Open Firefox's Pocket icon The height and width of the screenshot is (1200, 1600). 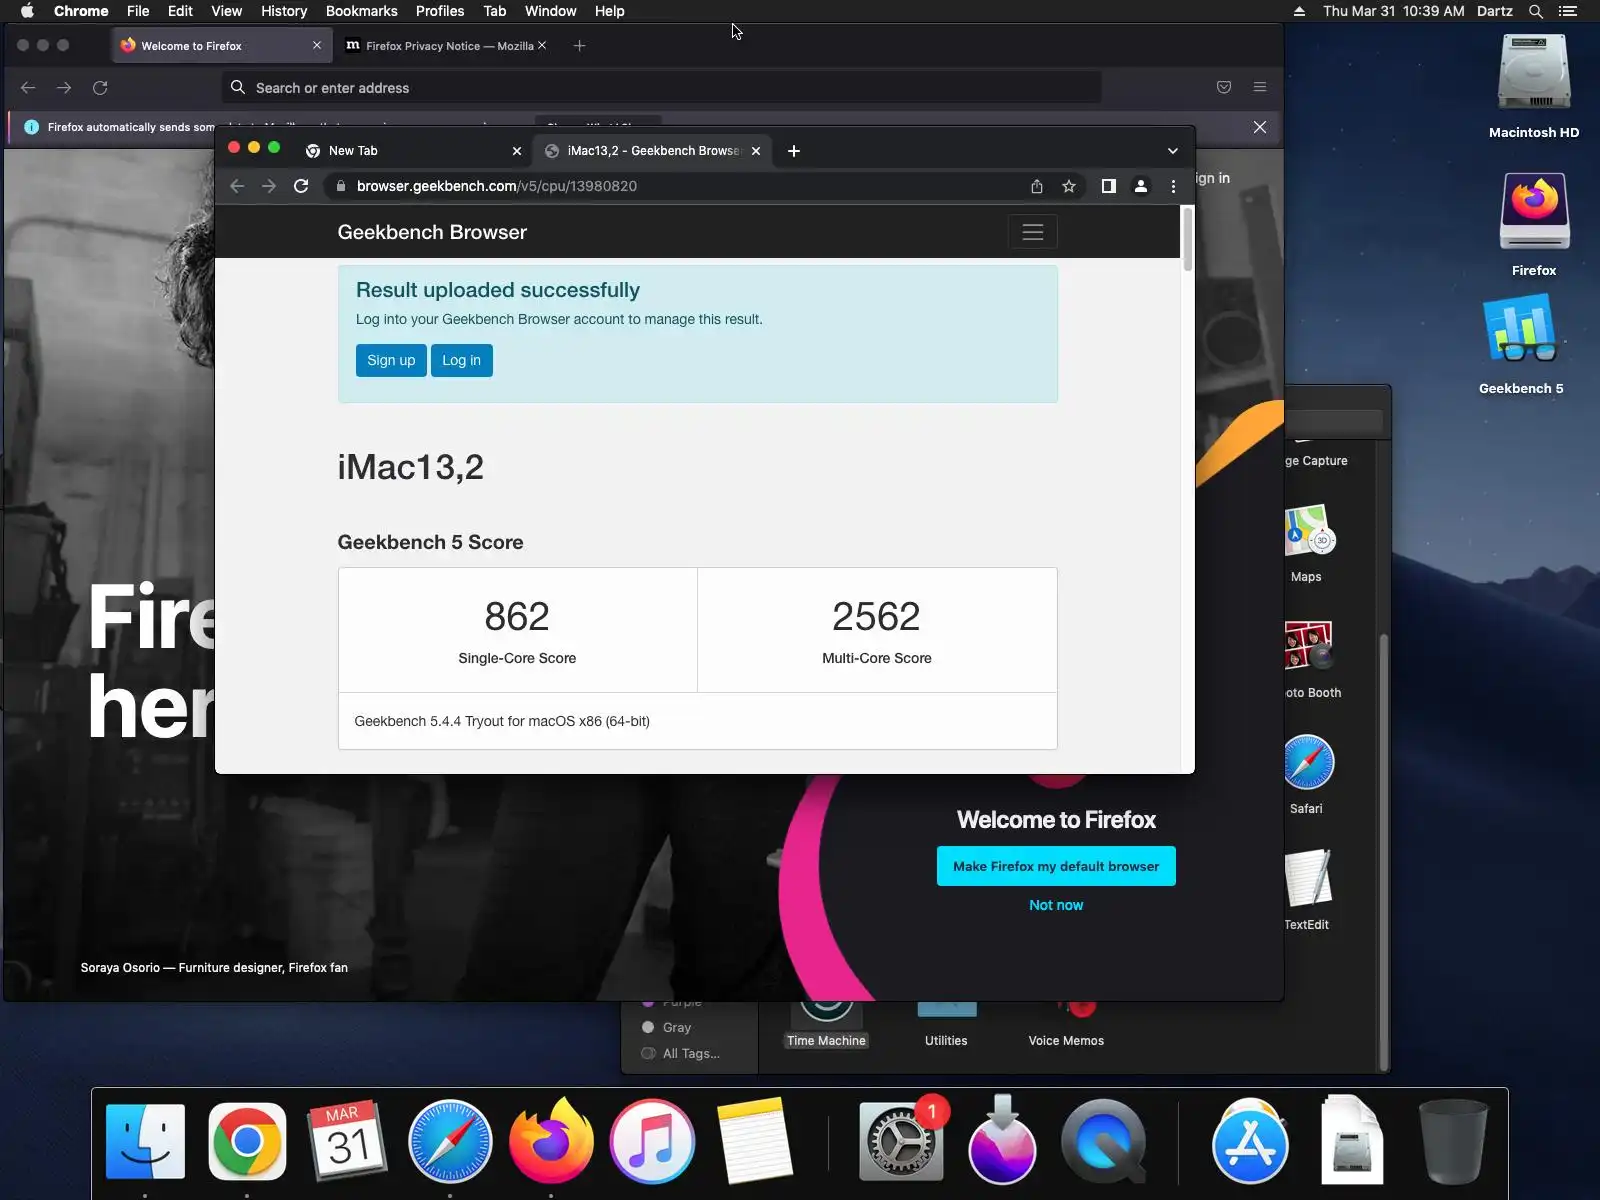pos(1224,88)
